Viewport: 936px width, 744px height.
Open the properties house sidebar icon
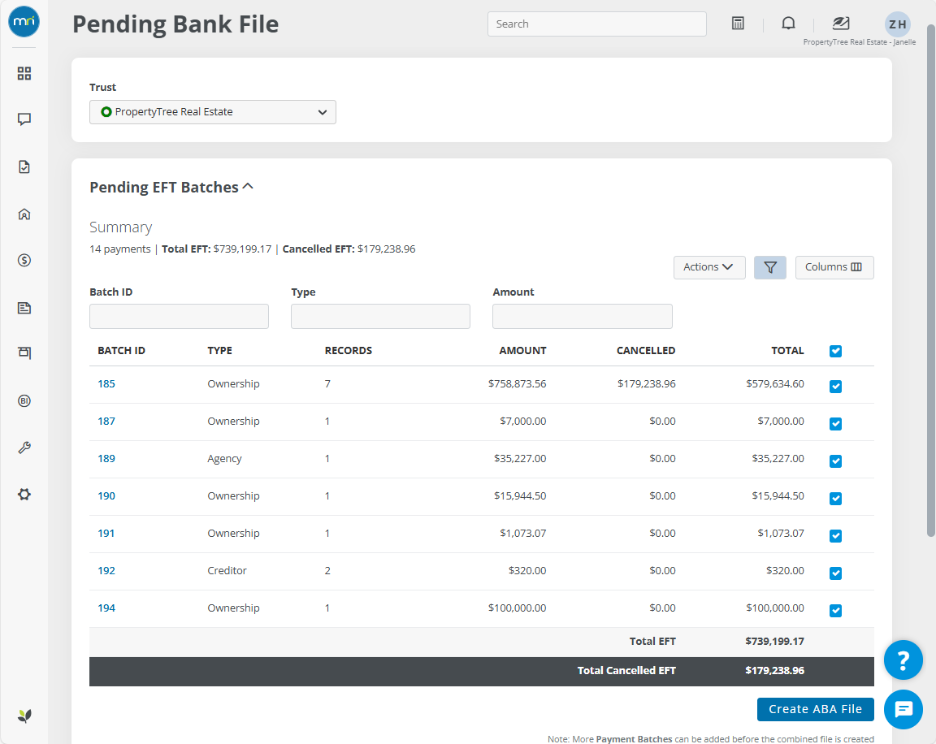(x=24, y=214)
